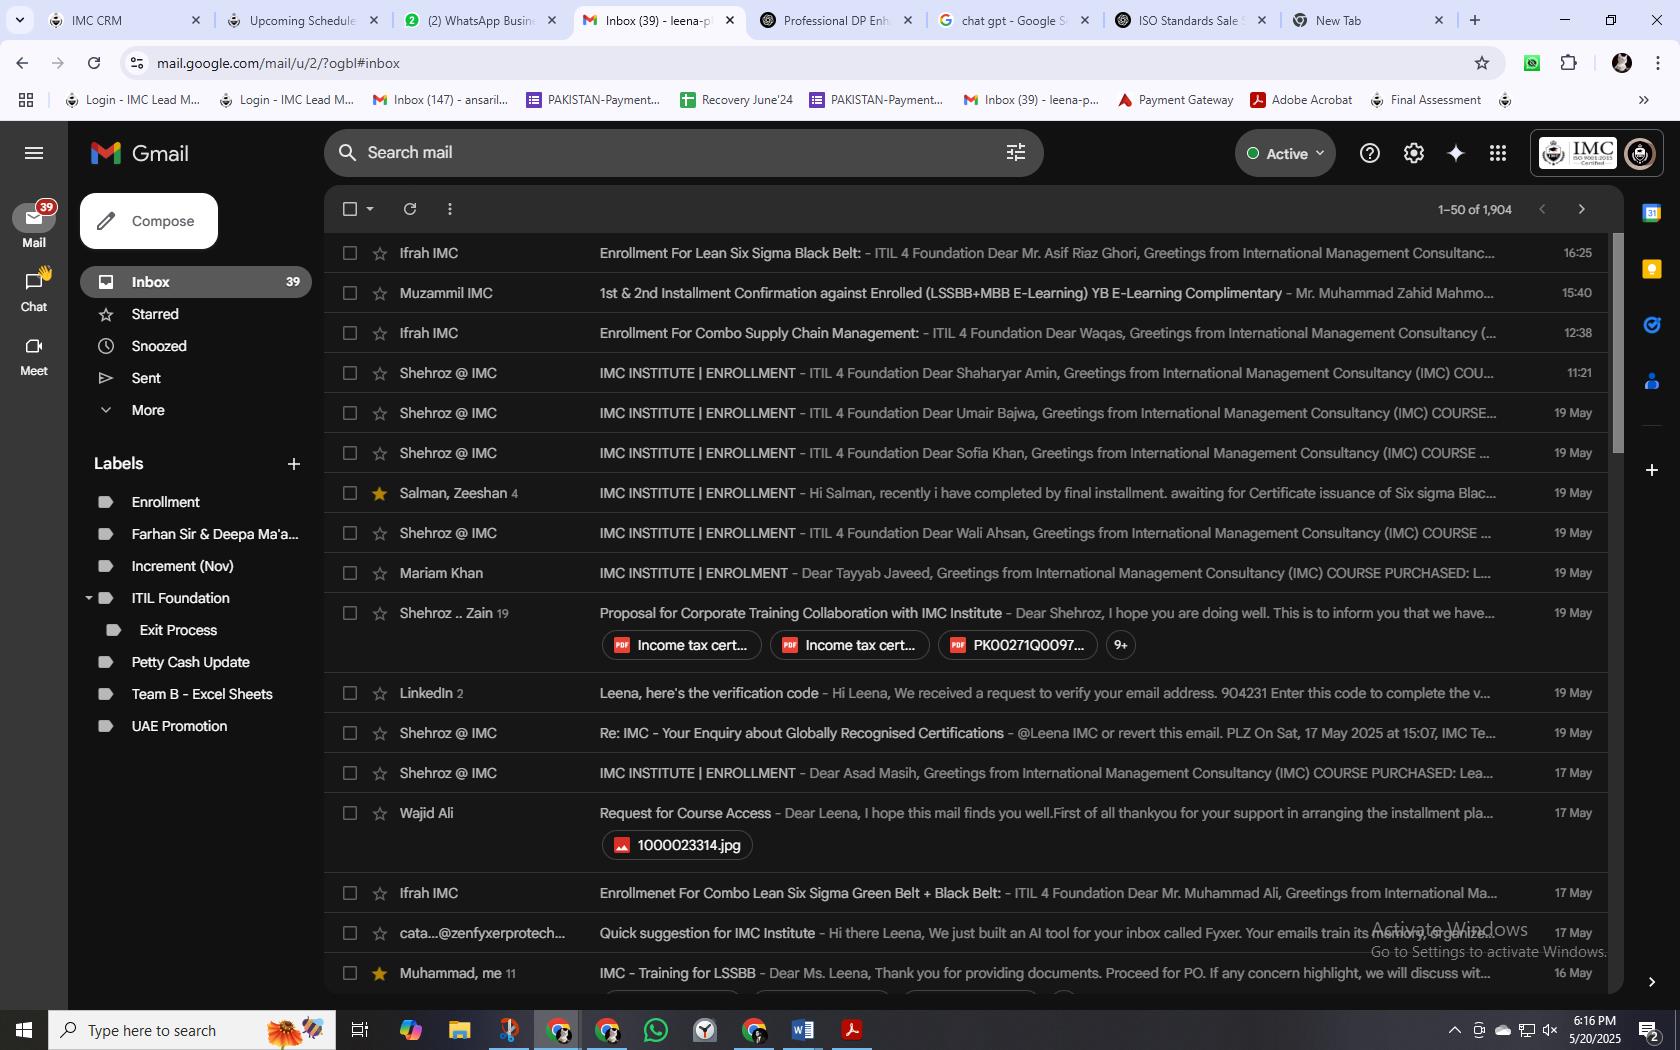Screen dimensions: 1680x1050
Task: Tick checkbox for the LinkedIn verification email
Action: tap(349, 693)
